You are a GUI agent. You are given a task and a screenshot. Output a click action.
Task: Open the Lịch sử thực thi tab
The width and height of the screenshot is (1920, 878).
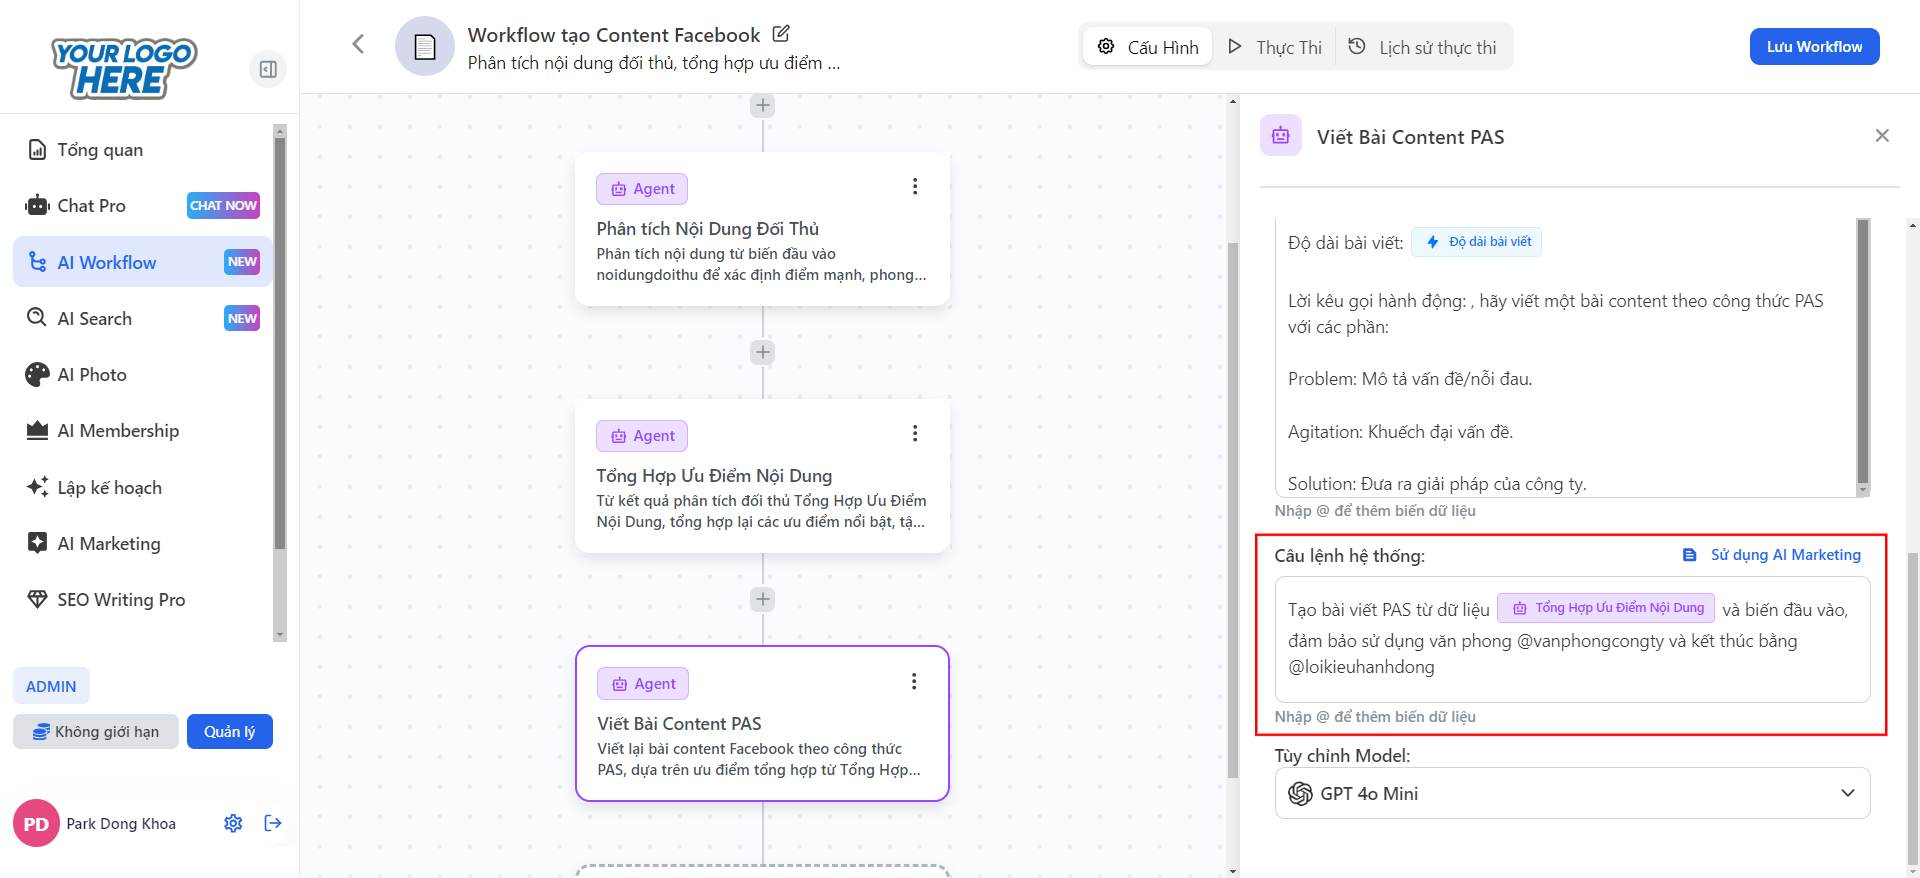coord(1423,47)
